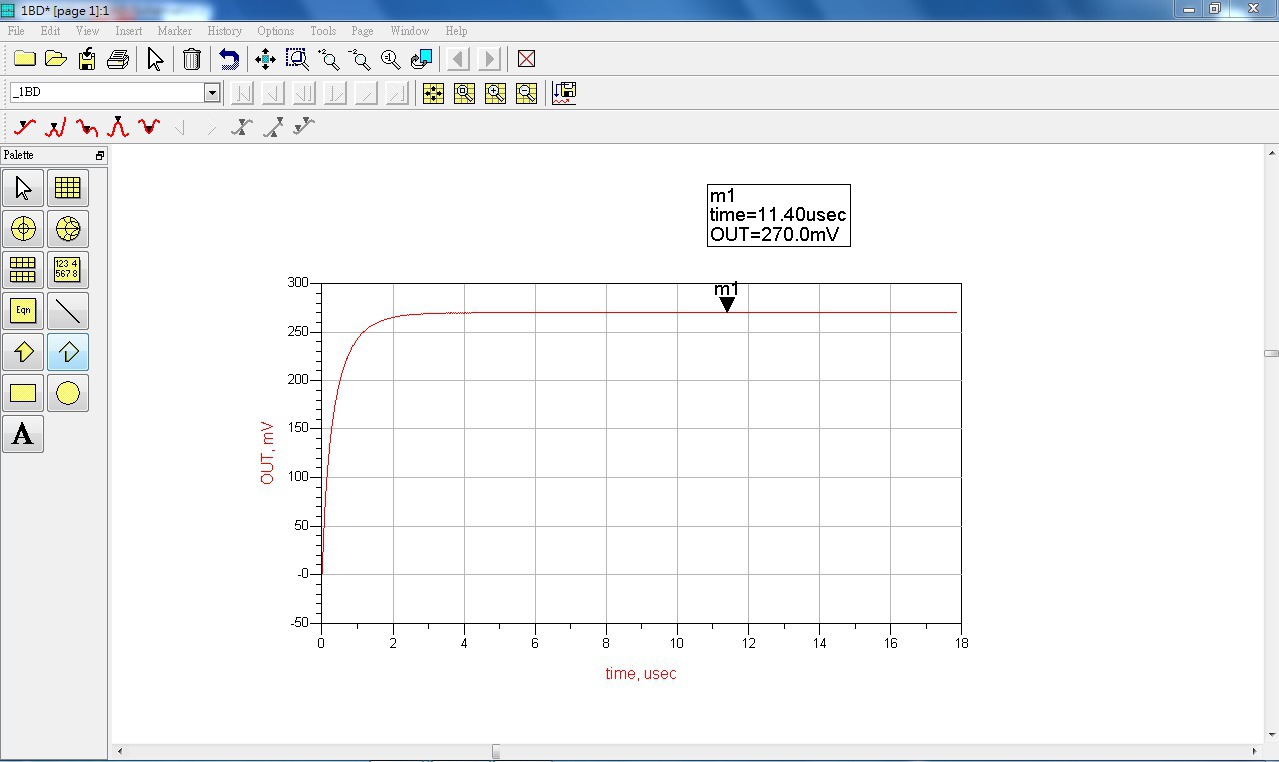
Task: Click the peak marker icon
Action: (x=118, y=127)
